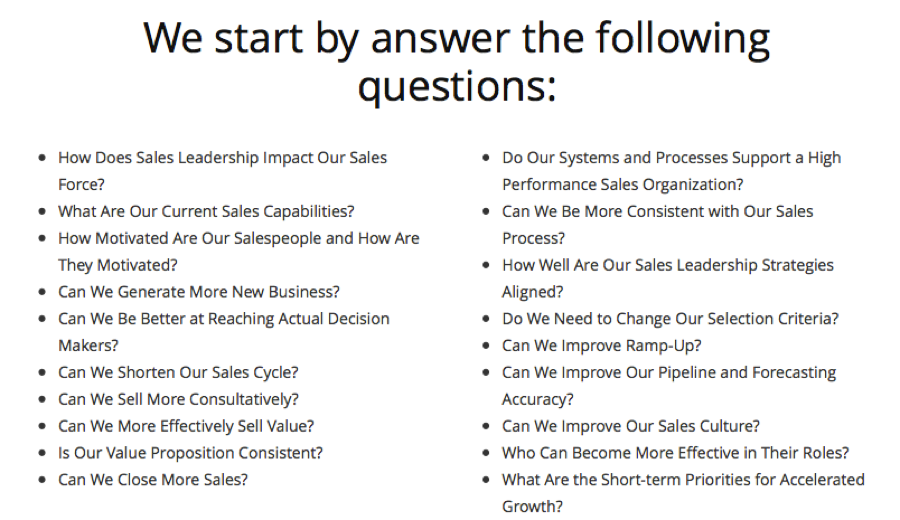This screenshot has width=900, height=520.
Task: Select 'How Motivated Are Our Salespeople' bullet text
Action: 239,252
